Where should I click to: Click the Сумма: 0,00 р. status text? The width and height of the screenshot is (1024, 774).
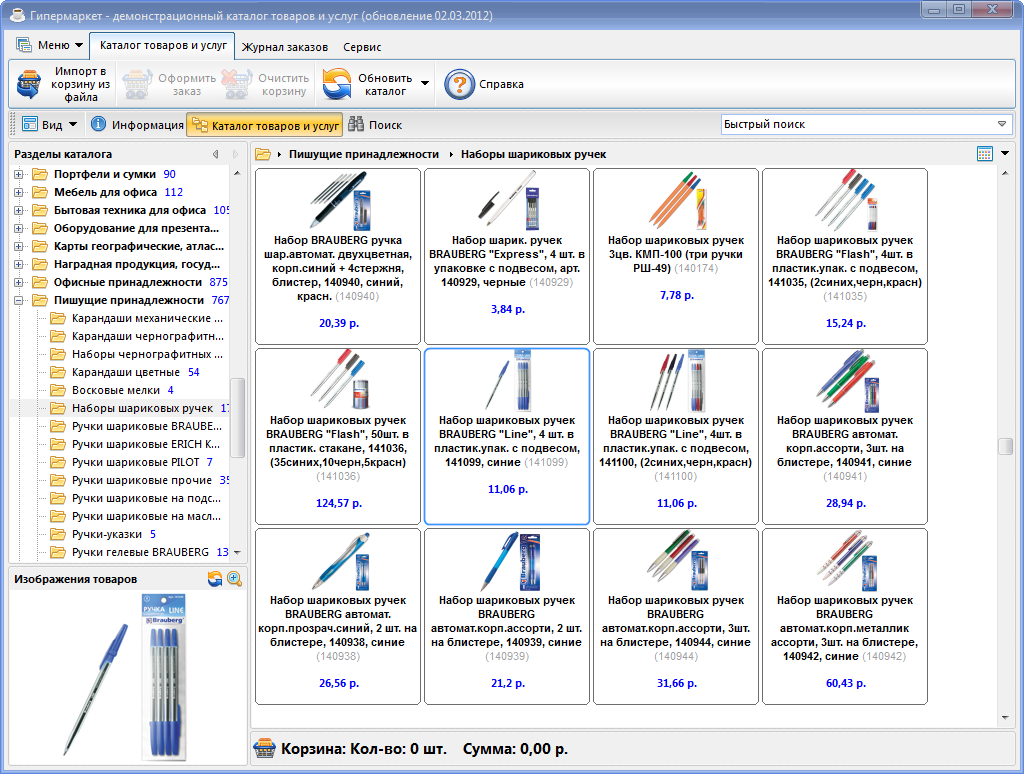(x=515, y=749)
